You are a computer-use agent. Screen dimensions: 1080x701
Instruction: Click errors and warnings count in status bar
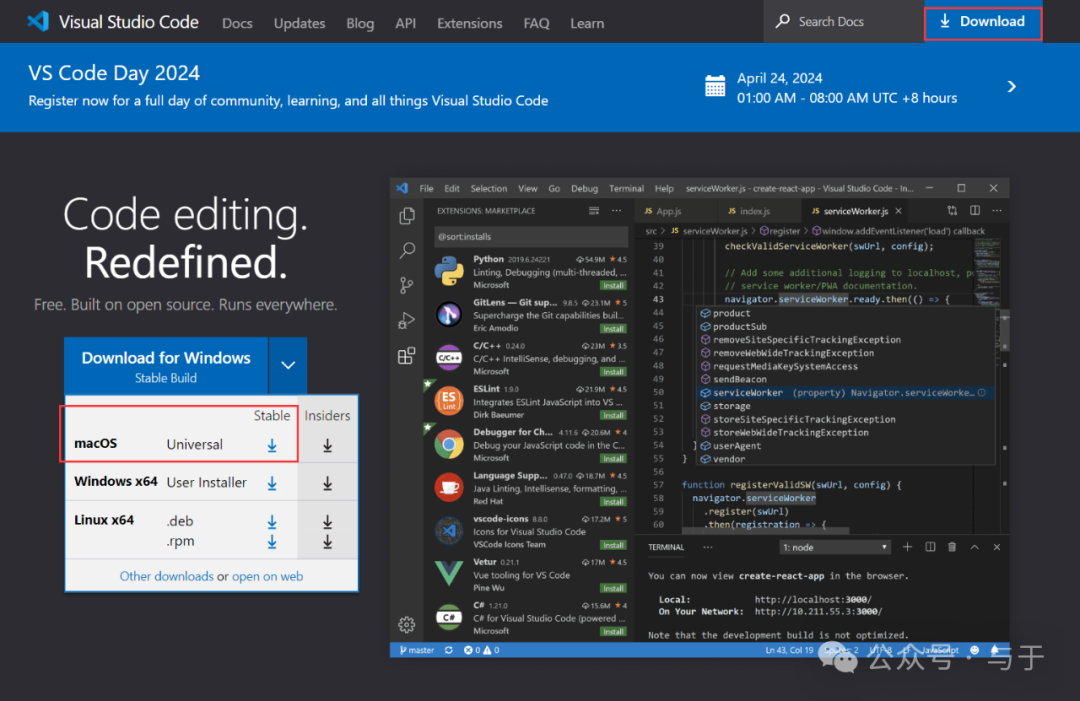tap(481, 650)
